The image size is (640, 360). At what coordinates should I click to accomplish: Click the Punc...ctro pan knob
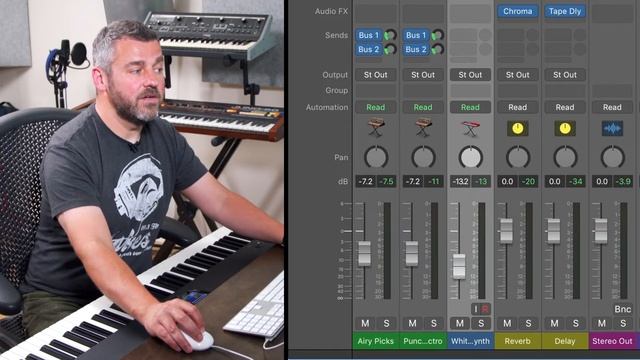(423, 157)
